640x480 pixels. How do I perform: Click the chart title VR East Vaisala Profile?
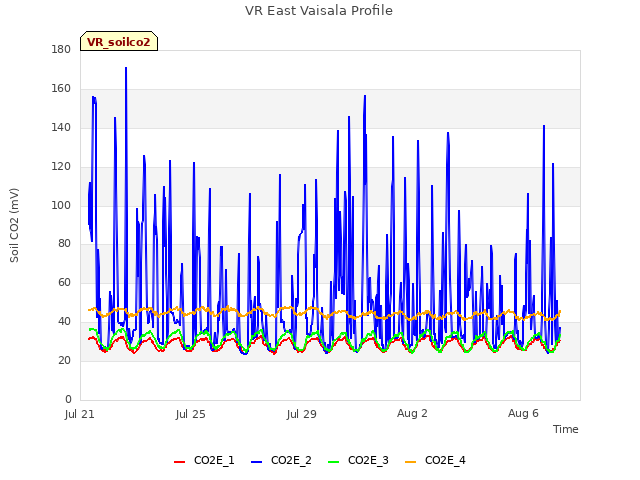(x=319, y=11)
